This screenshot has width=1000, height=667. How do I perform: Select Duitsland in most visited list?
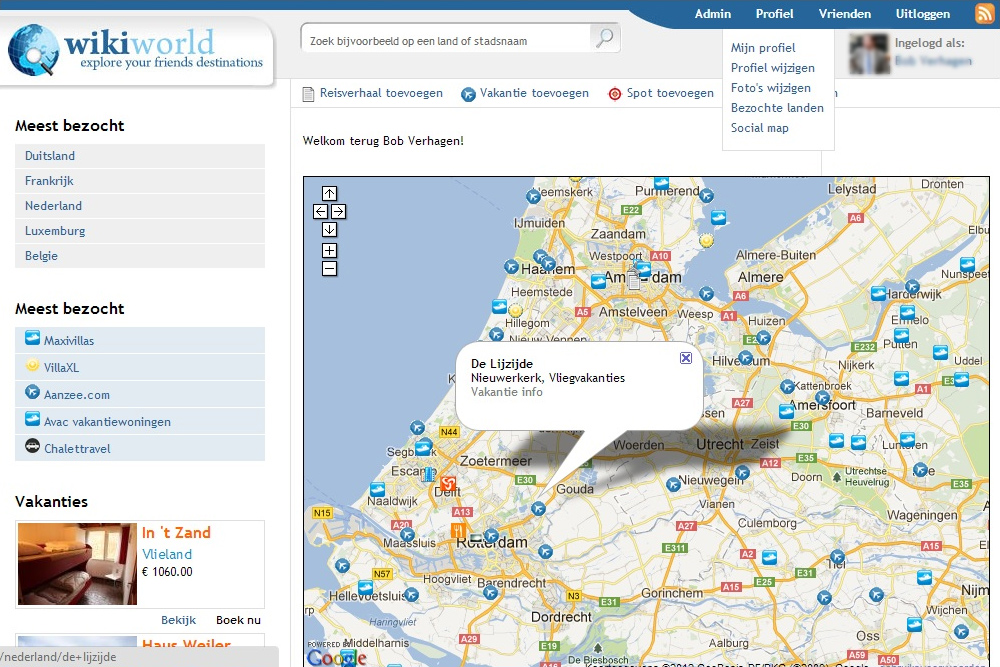[x=50, y=156]
